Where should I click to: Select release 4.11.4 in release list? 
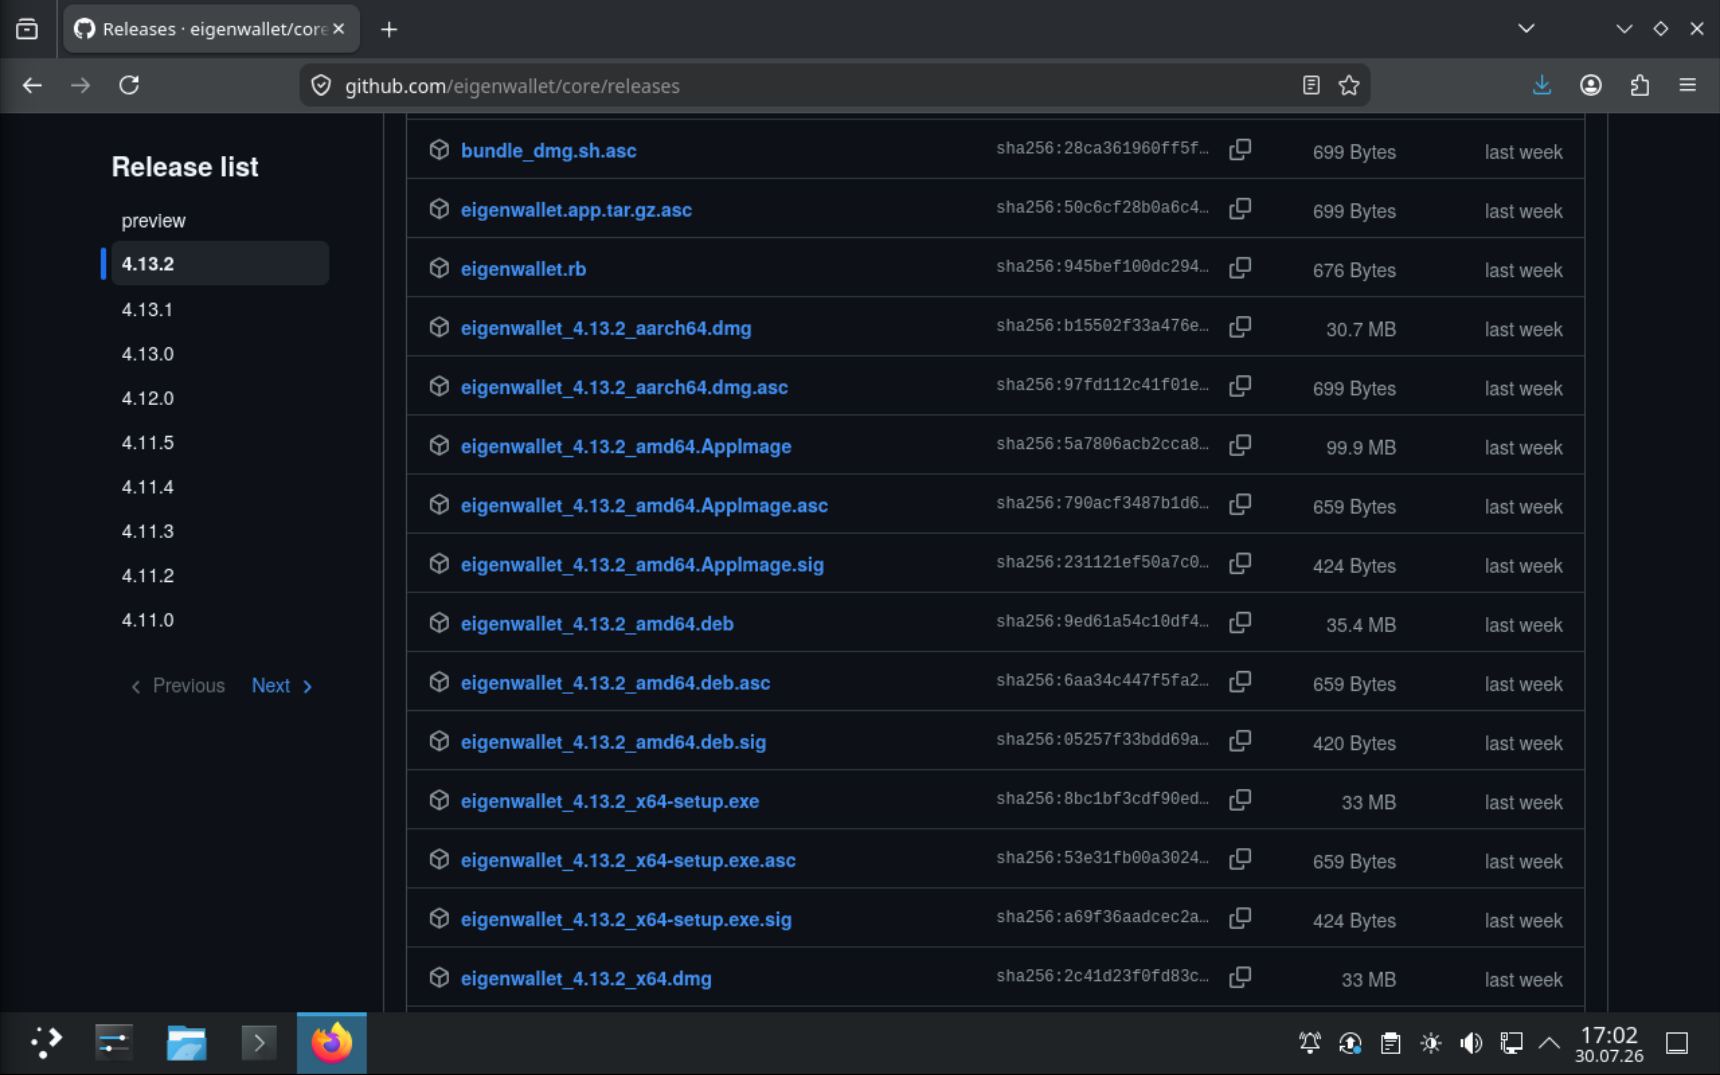click(x=147, y=487)
